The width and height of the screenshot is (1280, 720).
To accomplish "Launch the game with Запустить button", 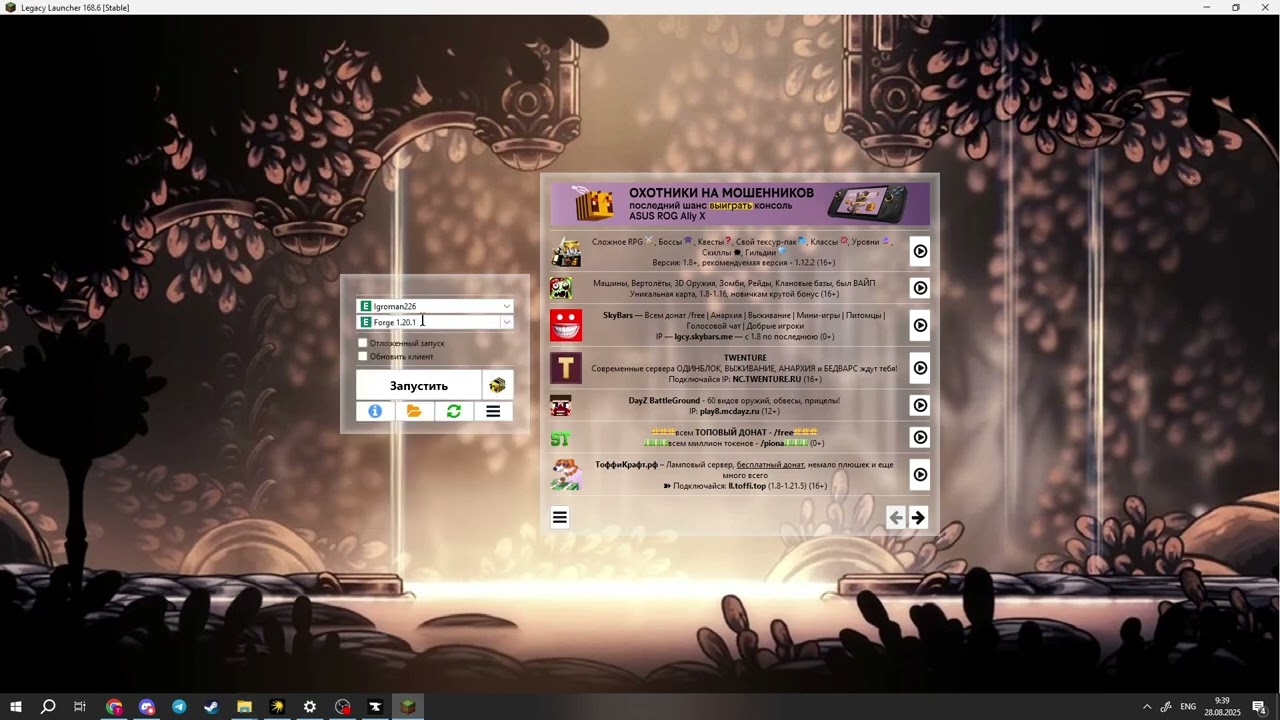I will 419,385.
